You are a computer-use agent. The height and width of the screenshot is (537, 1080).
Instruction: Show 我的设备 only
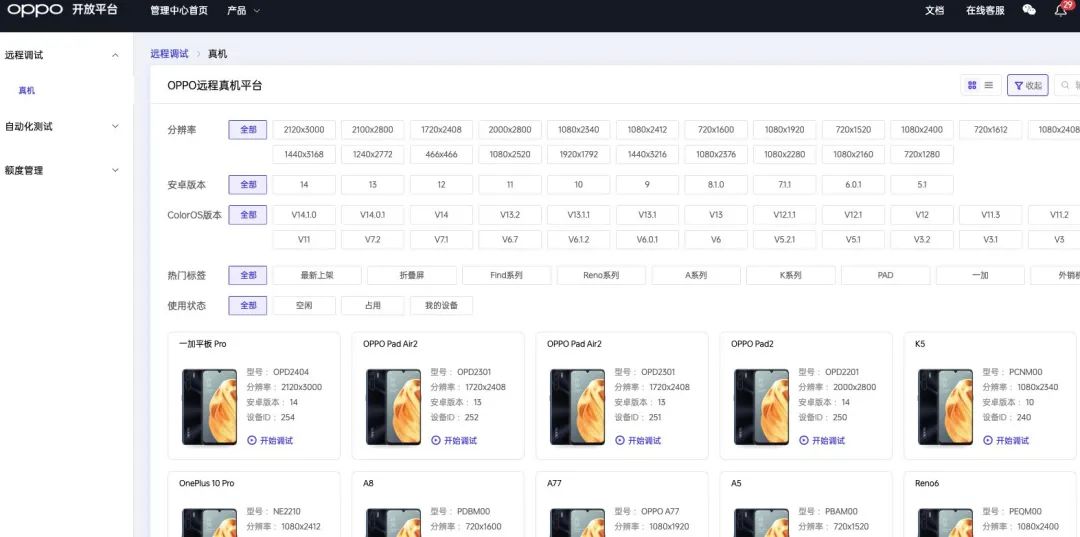tap(442, 306)
